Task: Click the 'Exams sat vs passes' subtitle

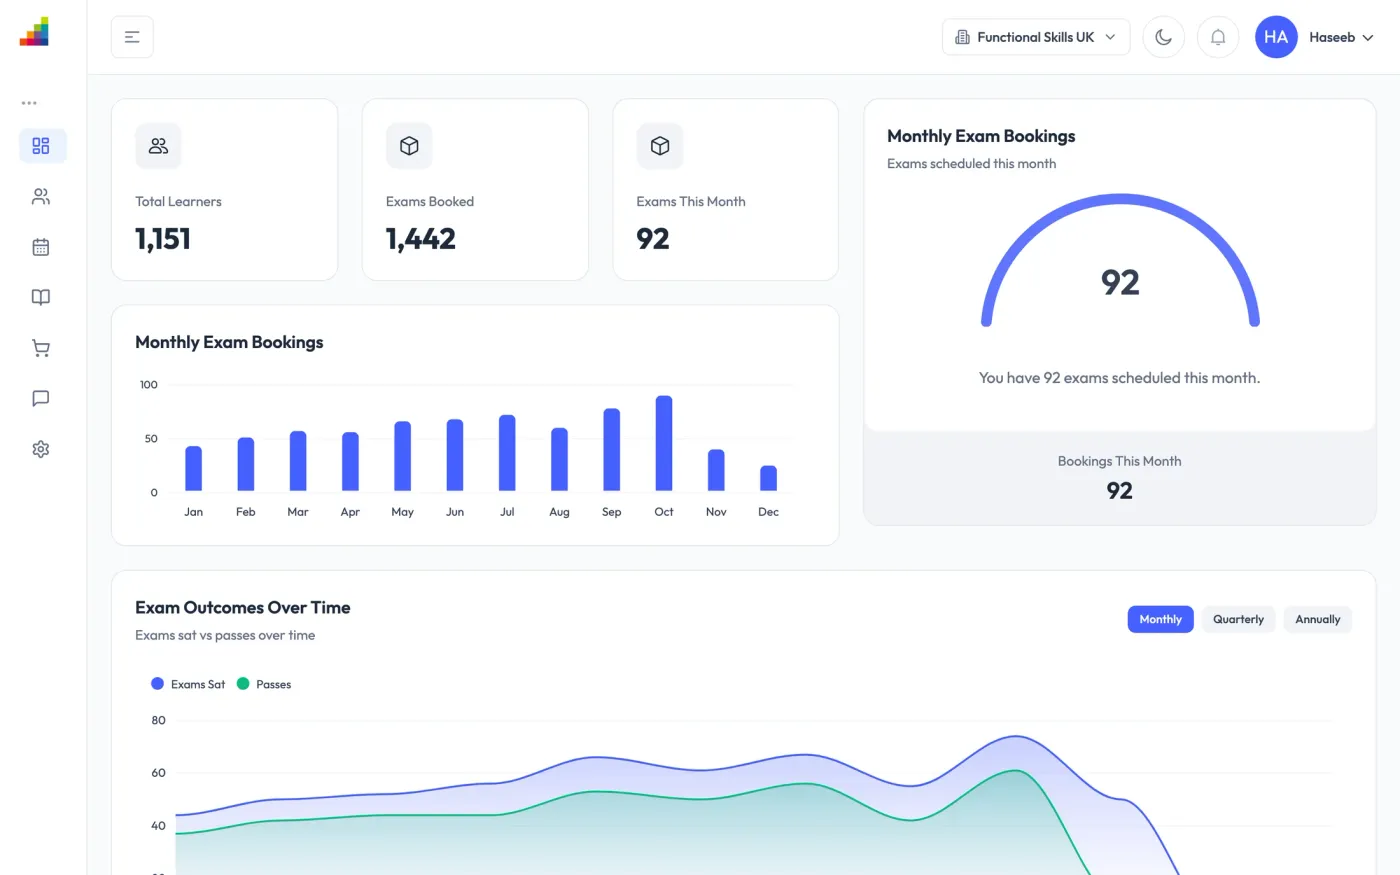Action: [x=225, y=635]
